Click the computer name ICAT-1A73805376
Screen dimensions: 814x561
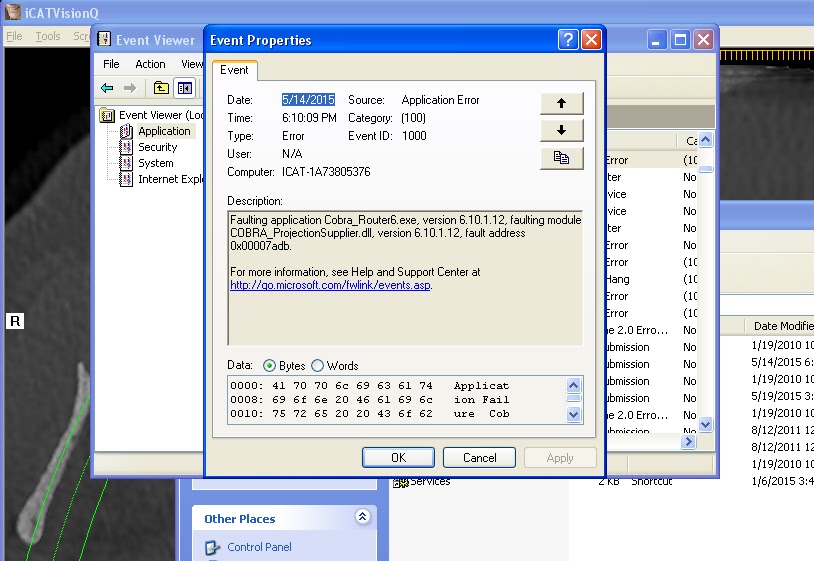[326, 172]
